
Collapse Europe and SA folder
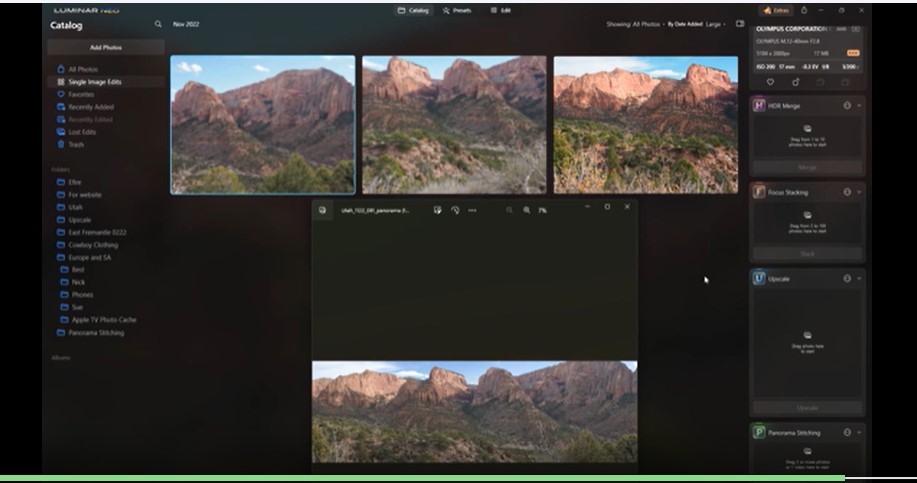[x=89, y=258]
